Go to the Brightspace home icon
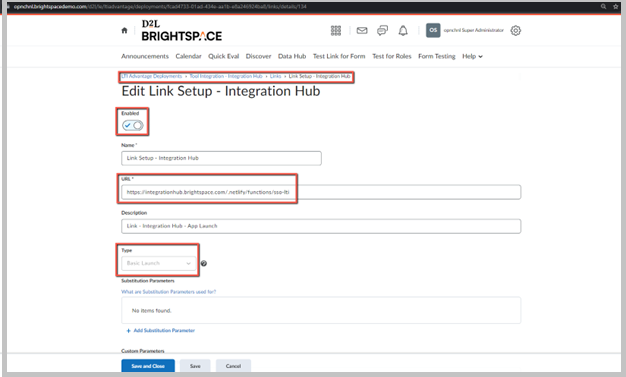 (124, 30)
